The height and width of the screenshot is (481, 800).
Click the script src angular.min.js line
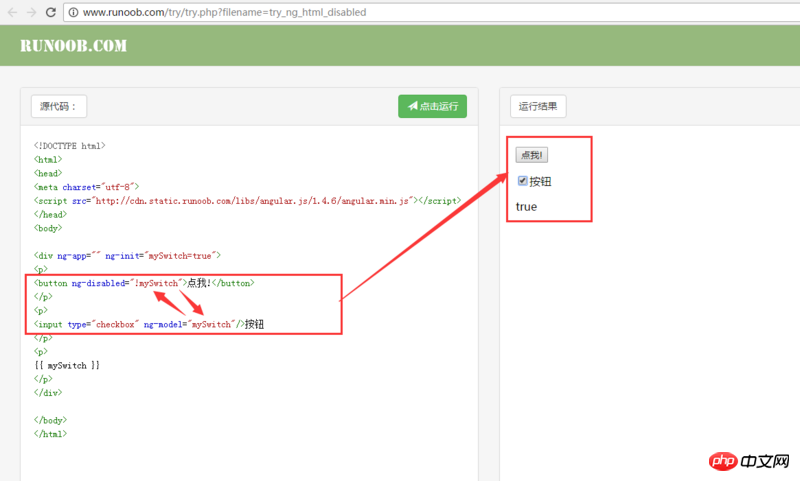247,201
